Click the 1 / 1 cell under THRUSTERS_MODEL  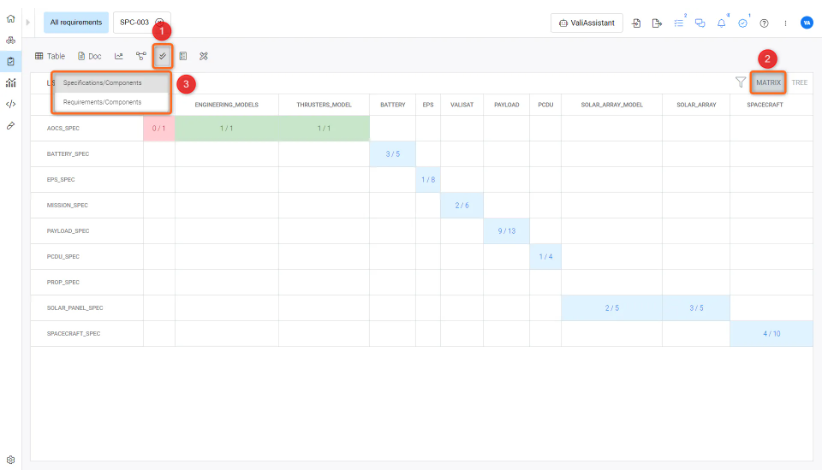324,128
